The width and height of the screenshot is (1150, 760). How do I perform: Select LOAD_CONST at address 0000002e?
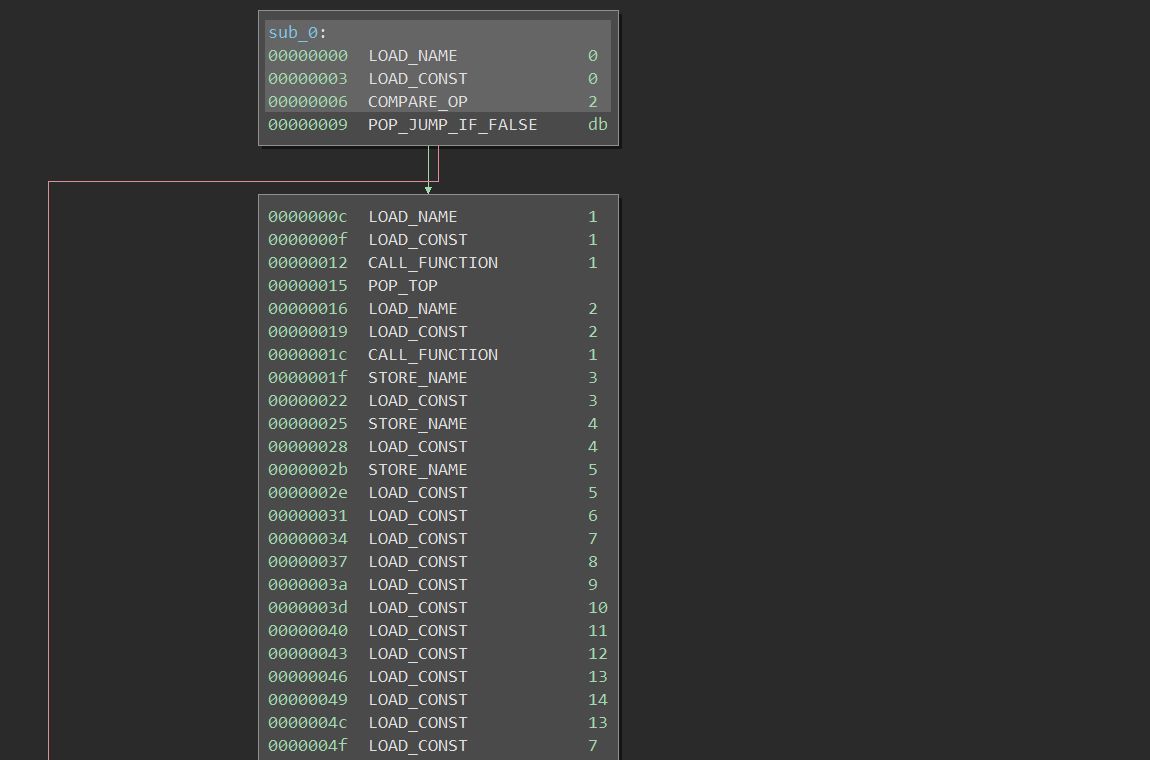417,492
